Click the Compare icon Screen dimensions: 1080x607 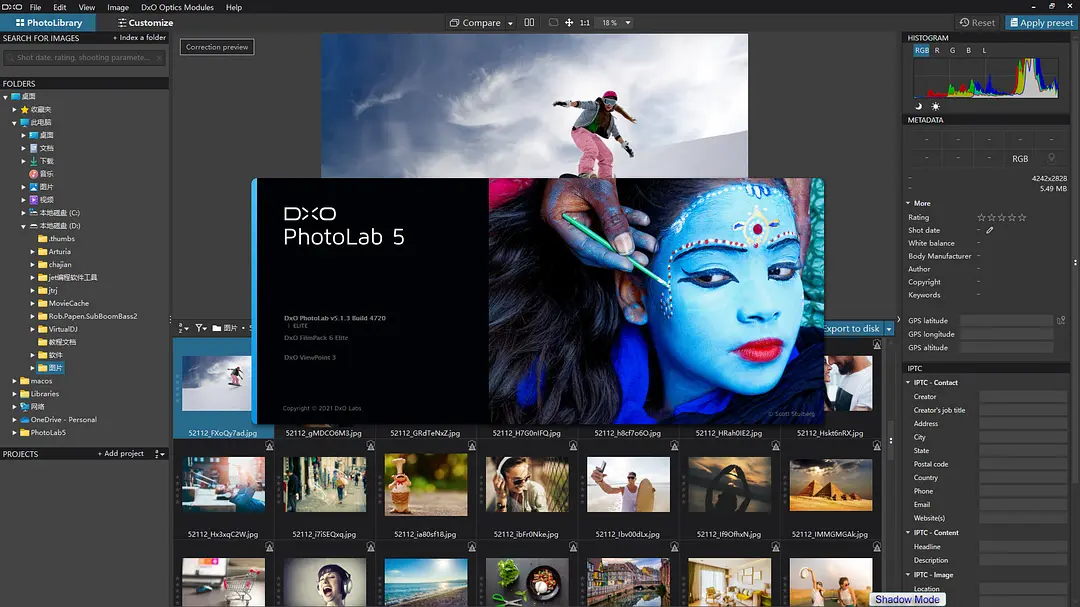tap(455, 23)
